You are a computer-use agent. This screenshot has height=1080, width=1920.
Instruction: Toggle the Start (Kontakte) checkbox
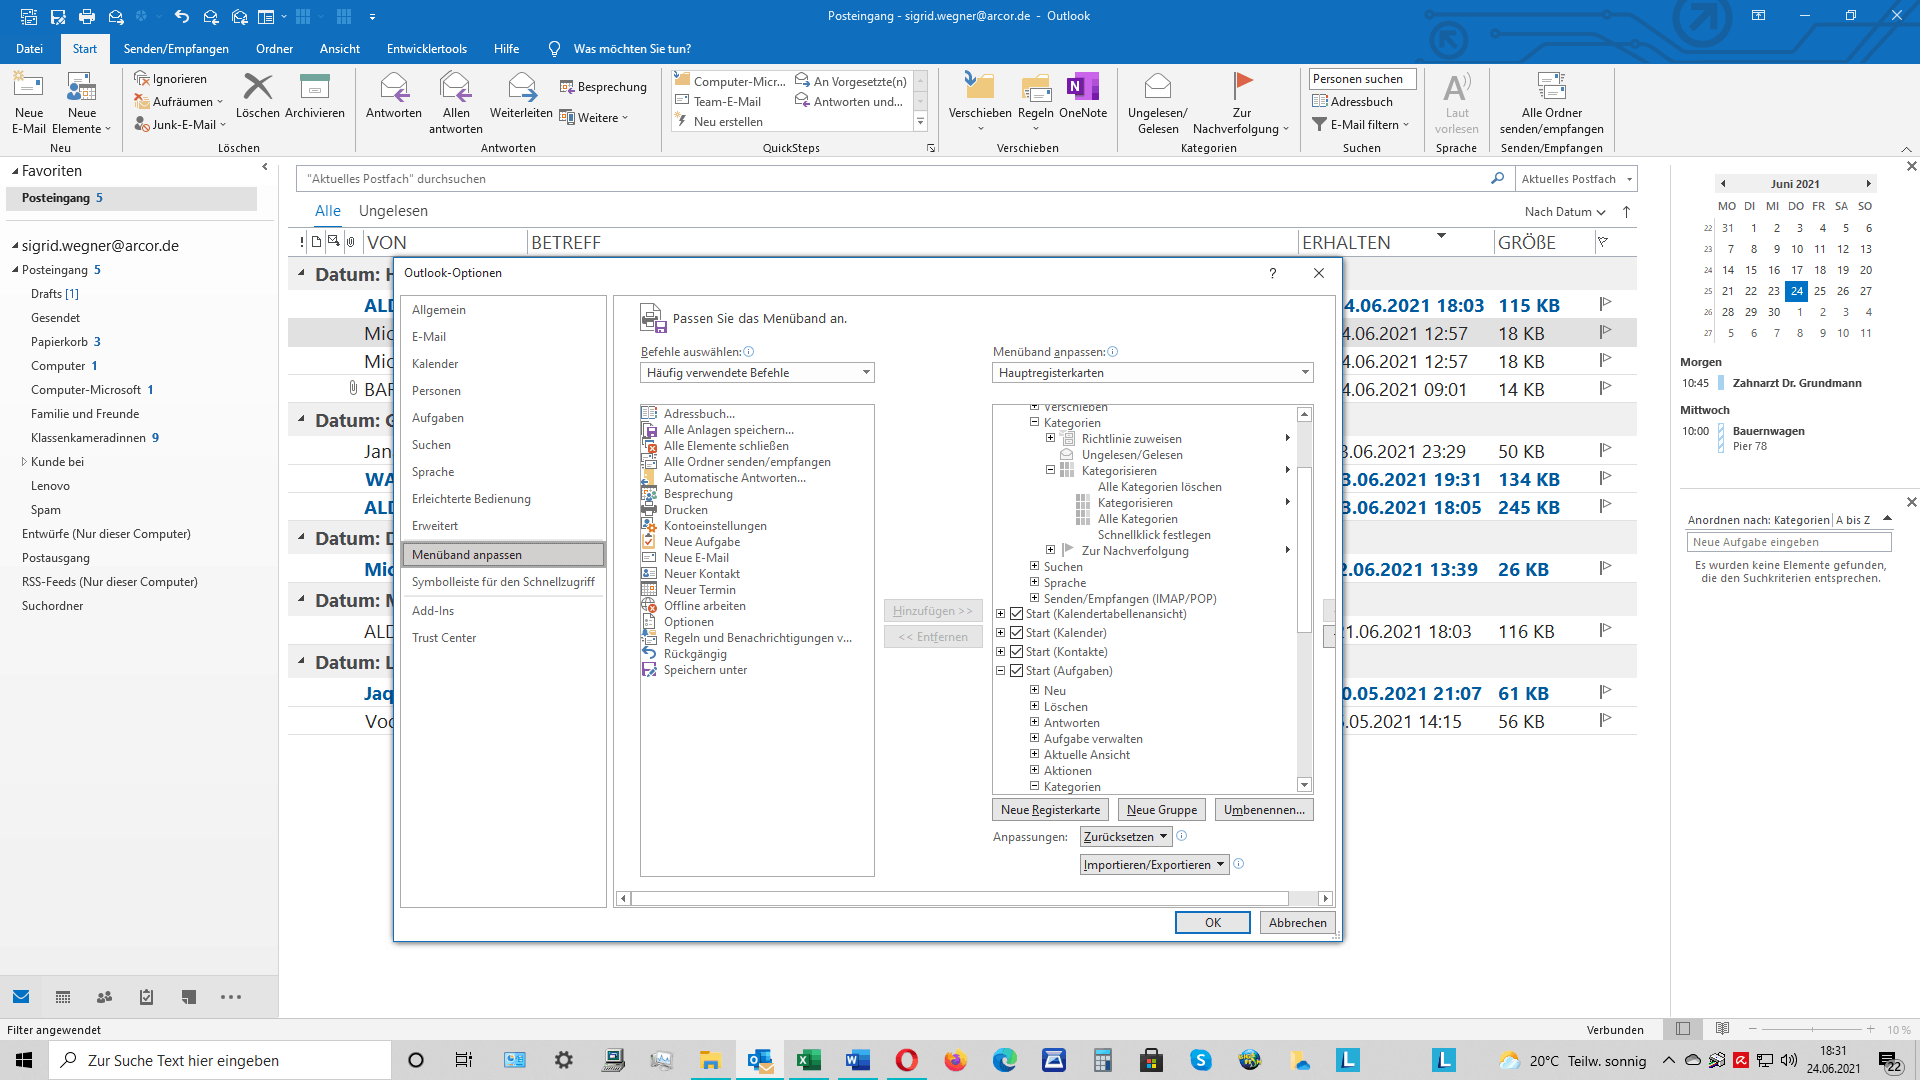pyautogui.click(x=1016, y=652)
